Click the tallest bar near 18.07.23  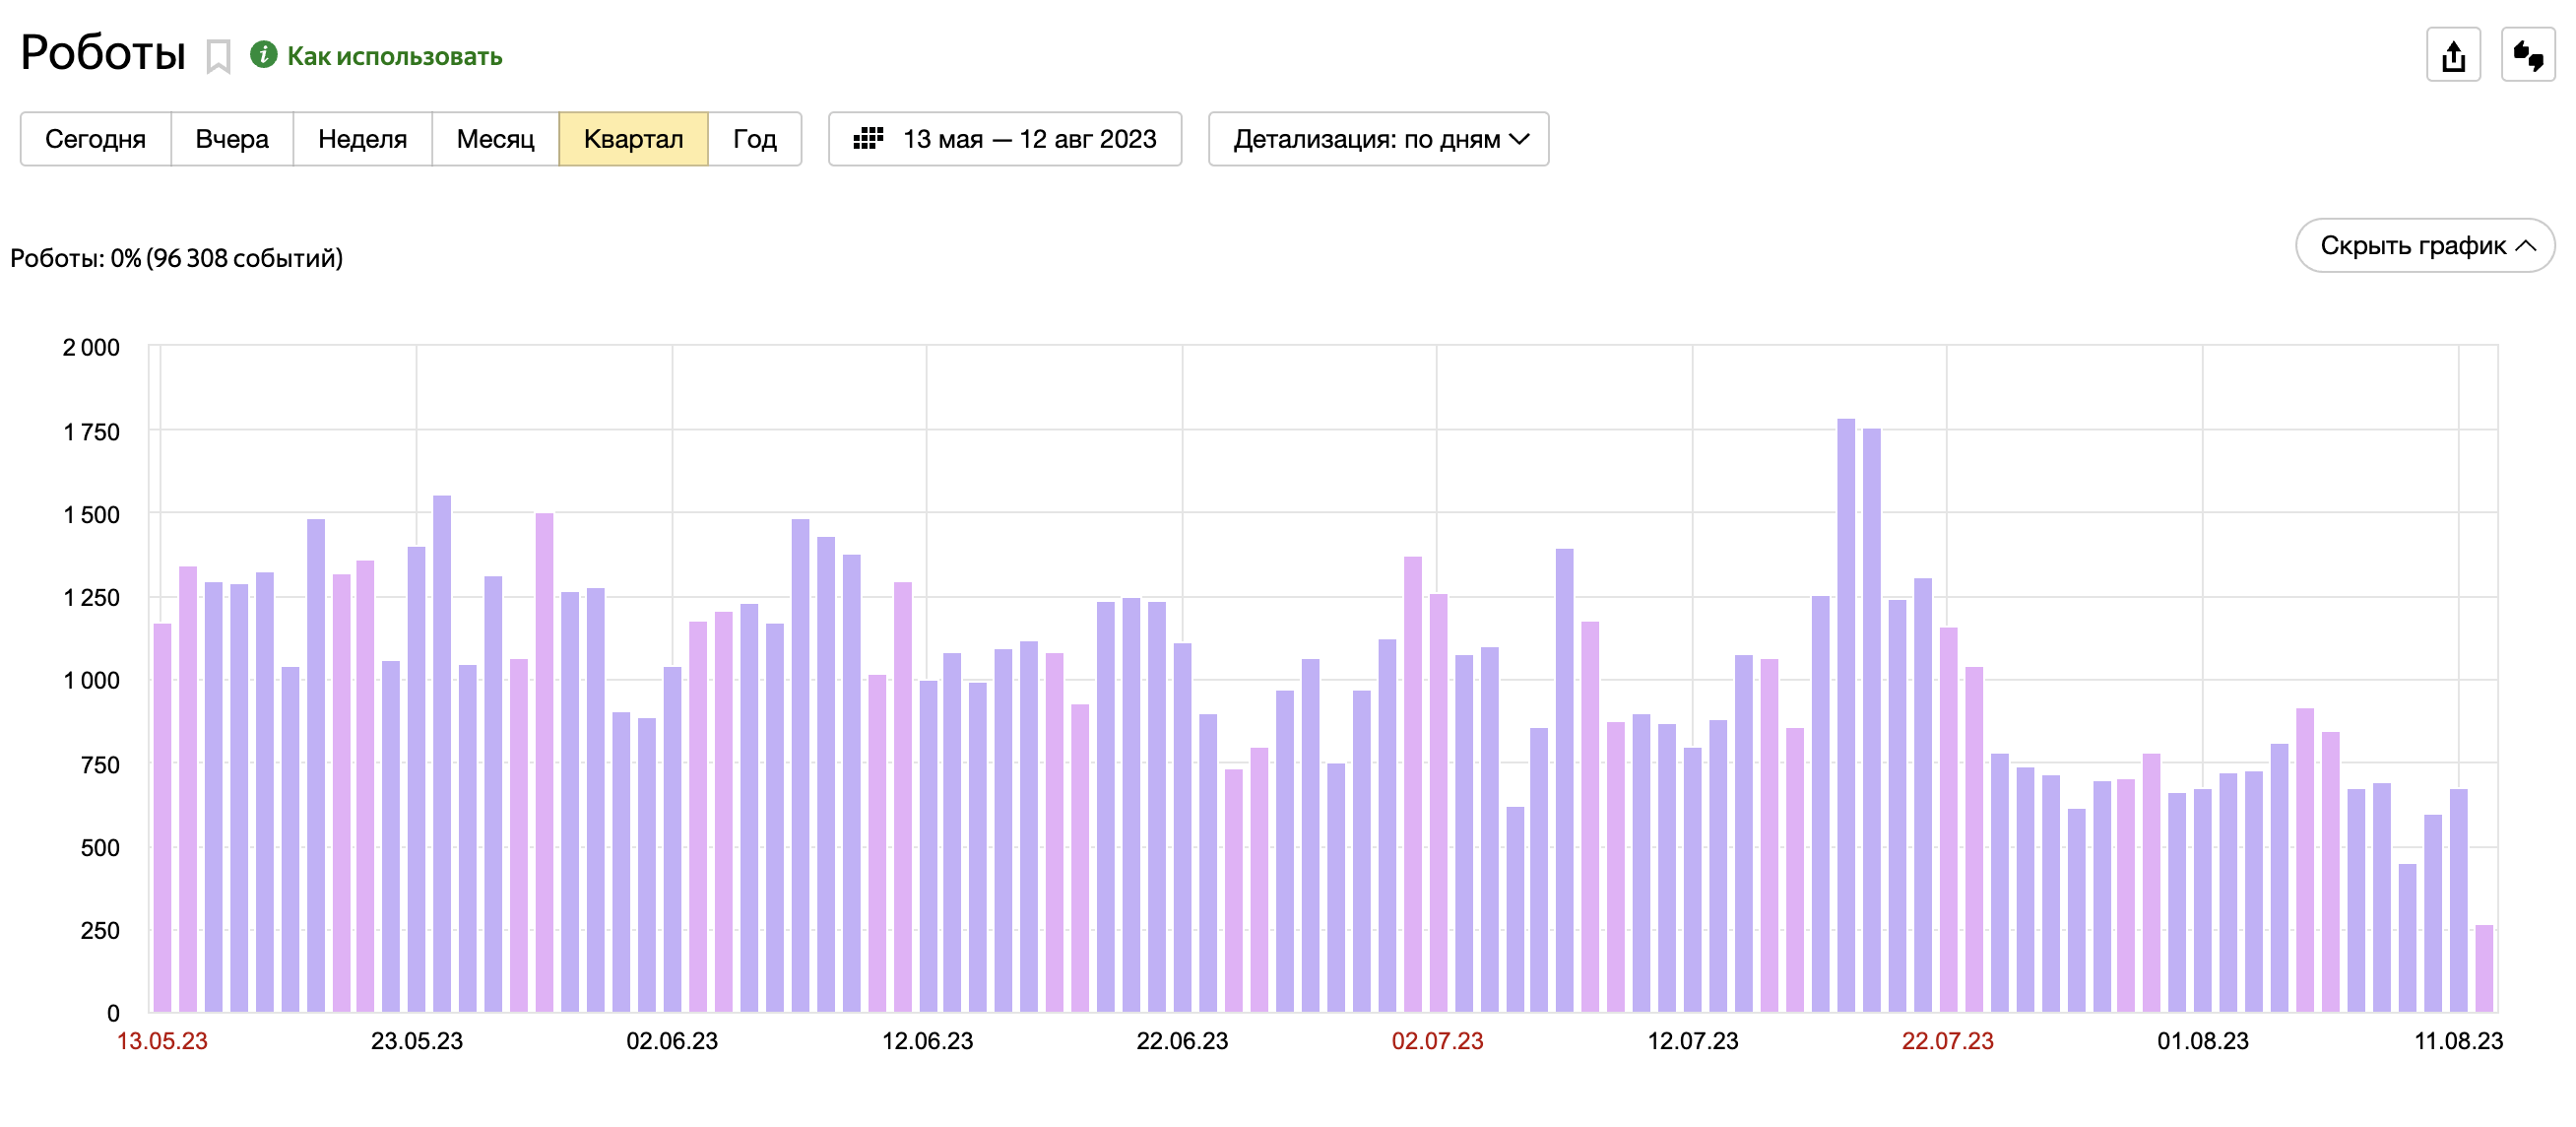[1845, 715]
